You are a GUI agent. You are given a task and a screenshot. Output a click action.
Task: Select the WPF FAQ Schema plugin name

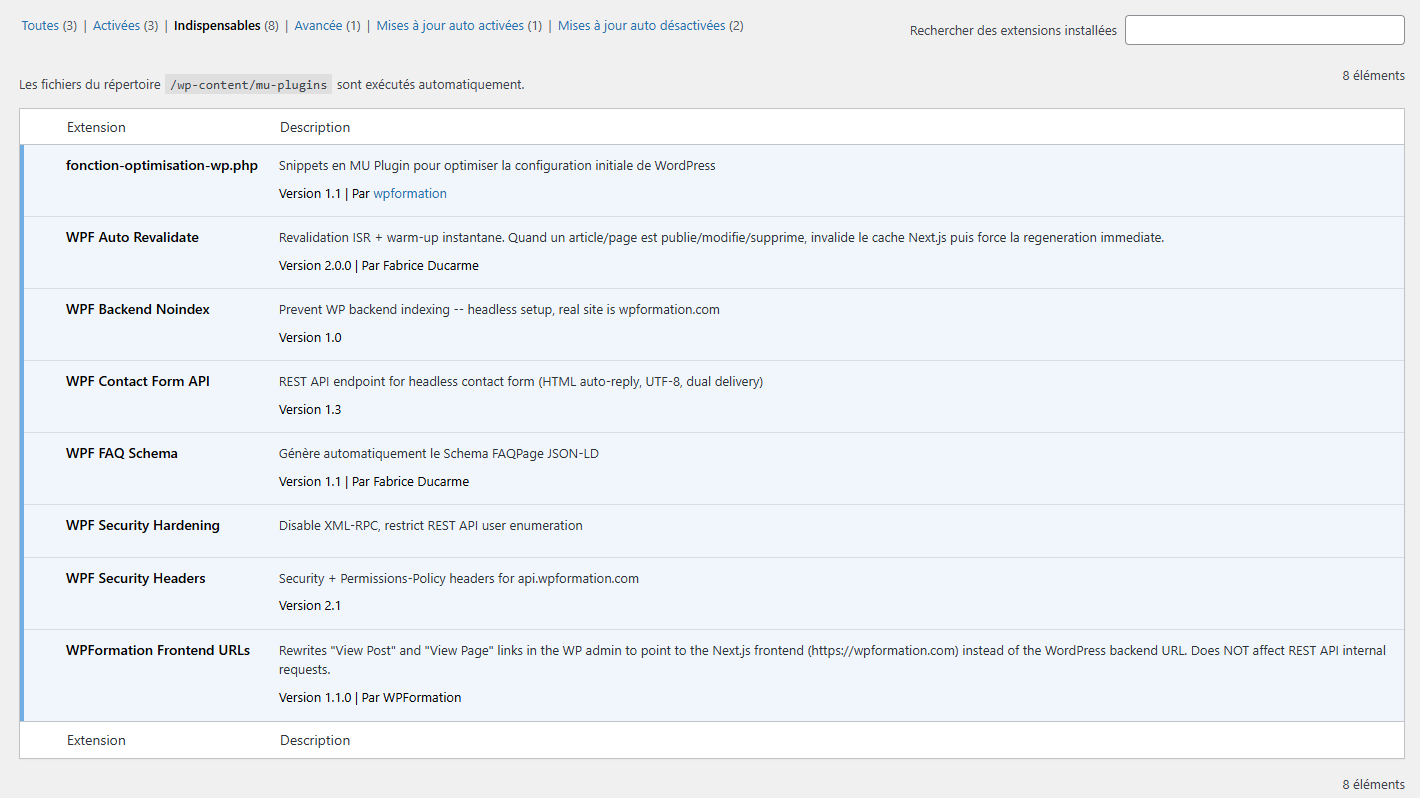tap(122, 454)
